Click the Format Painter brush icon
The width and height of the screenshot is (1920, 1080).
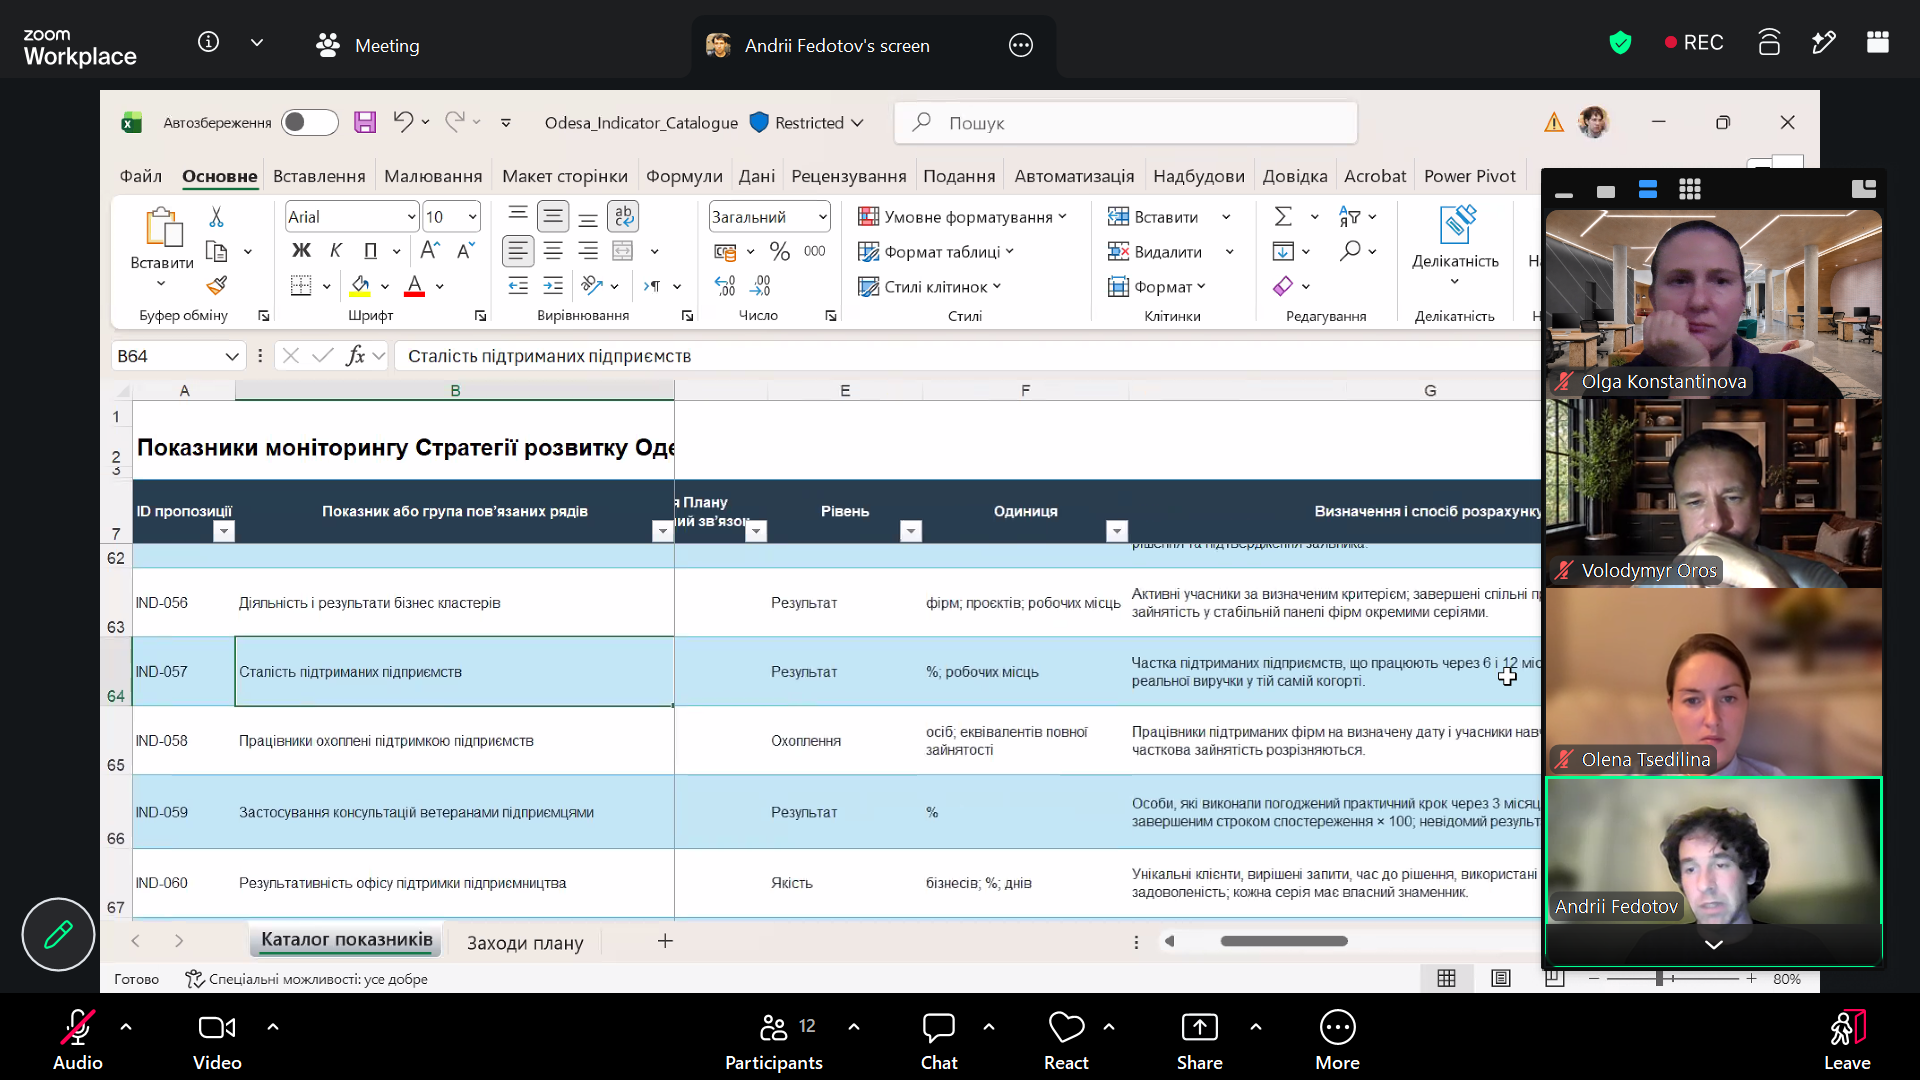[x=216, y=286]
